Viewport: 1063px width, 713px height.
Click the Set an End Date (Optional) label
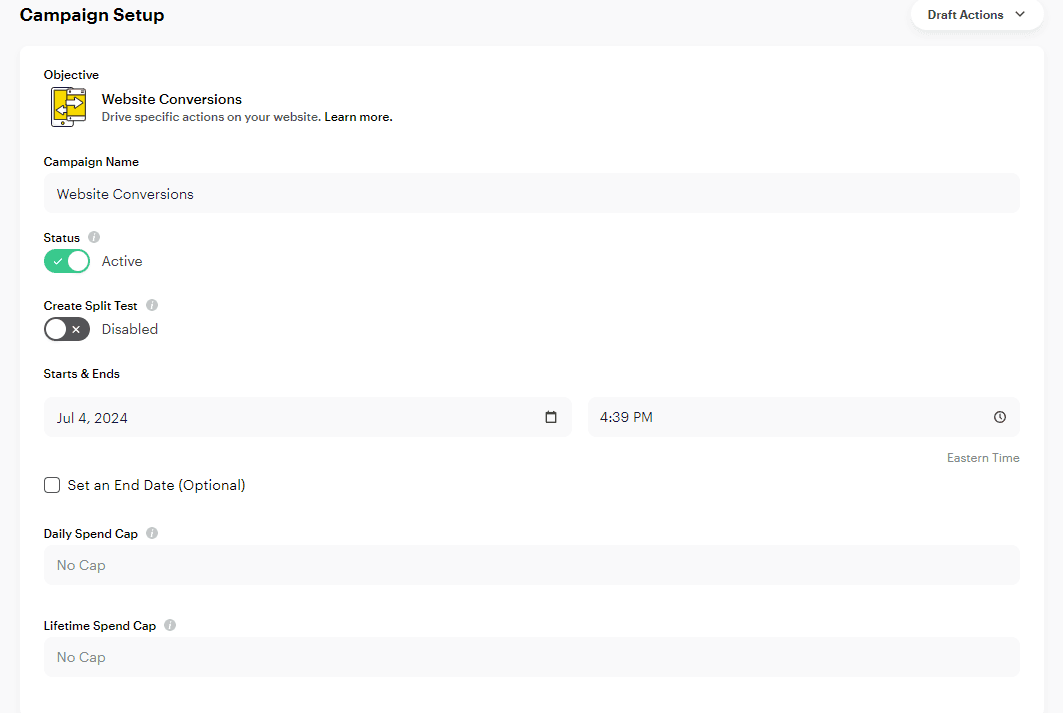(156, 486)
